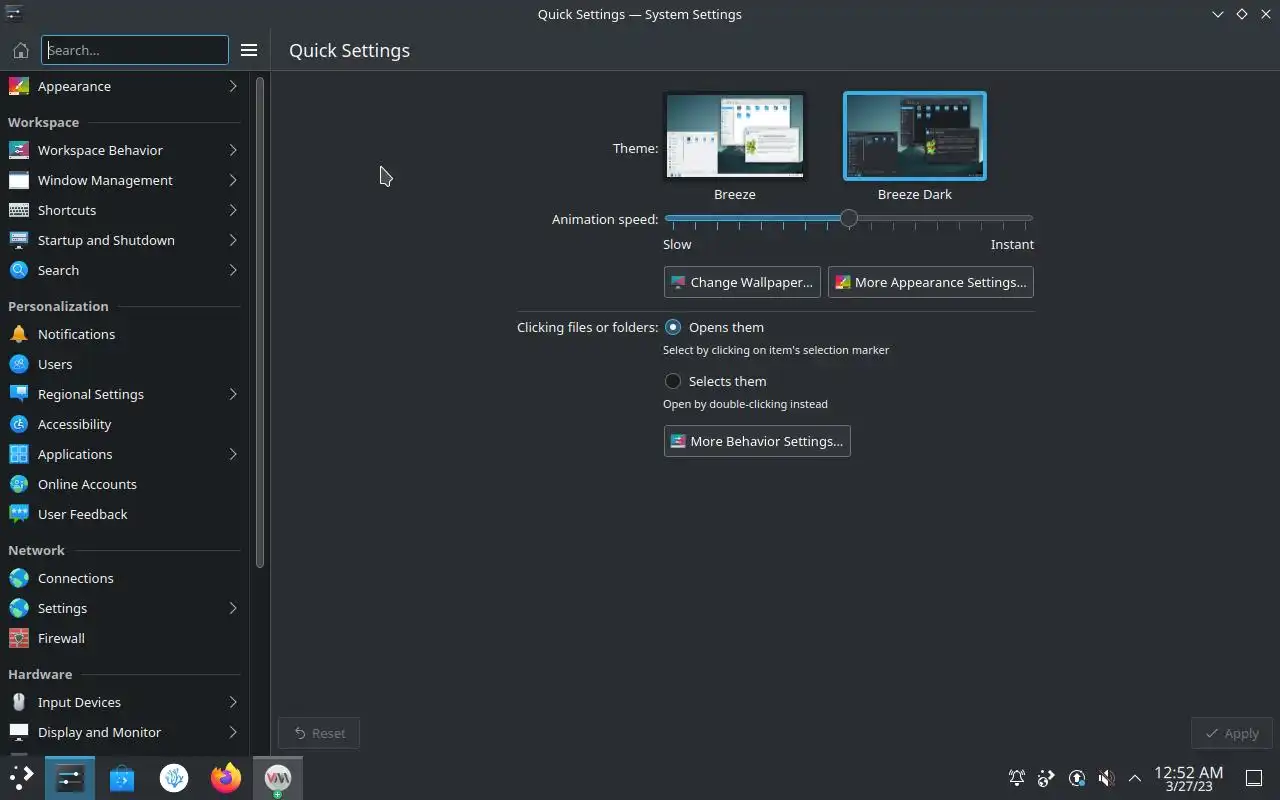Click the updates tray icon

[x=1076, y=778]
